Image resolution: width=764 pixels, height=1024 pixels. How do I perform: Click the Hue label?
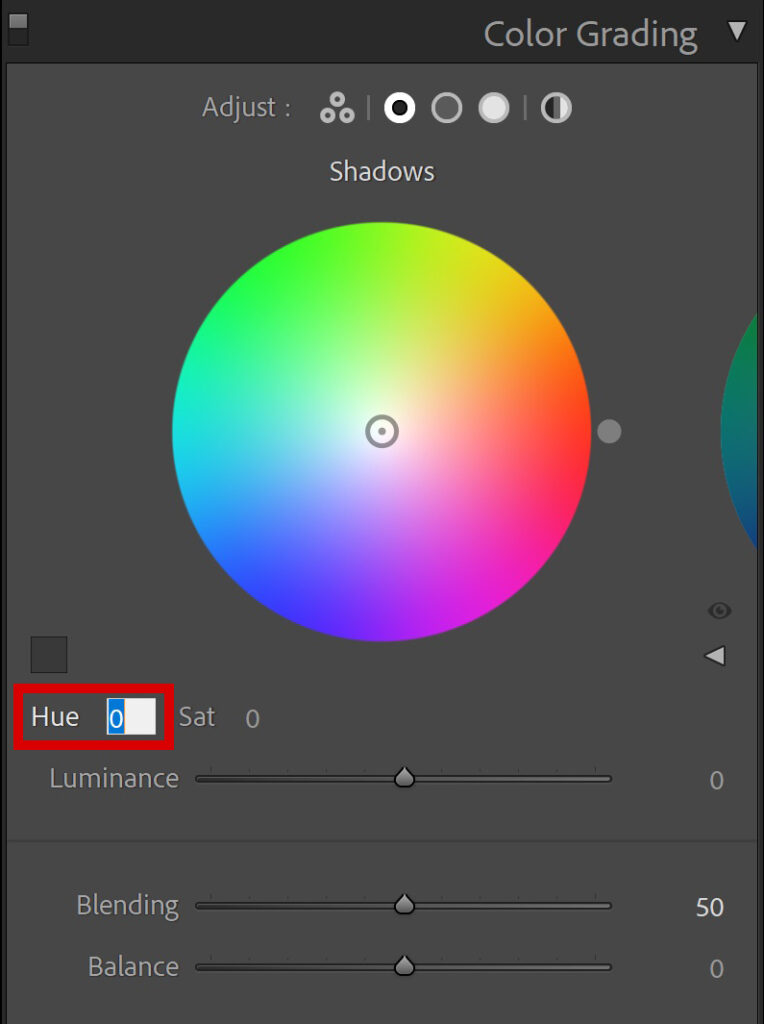pos(55,716)
